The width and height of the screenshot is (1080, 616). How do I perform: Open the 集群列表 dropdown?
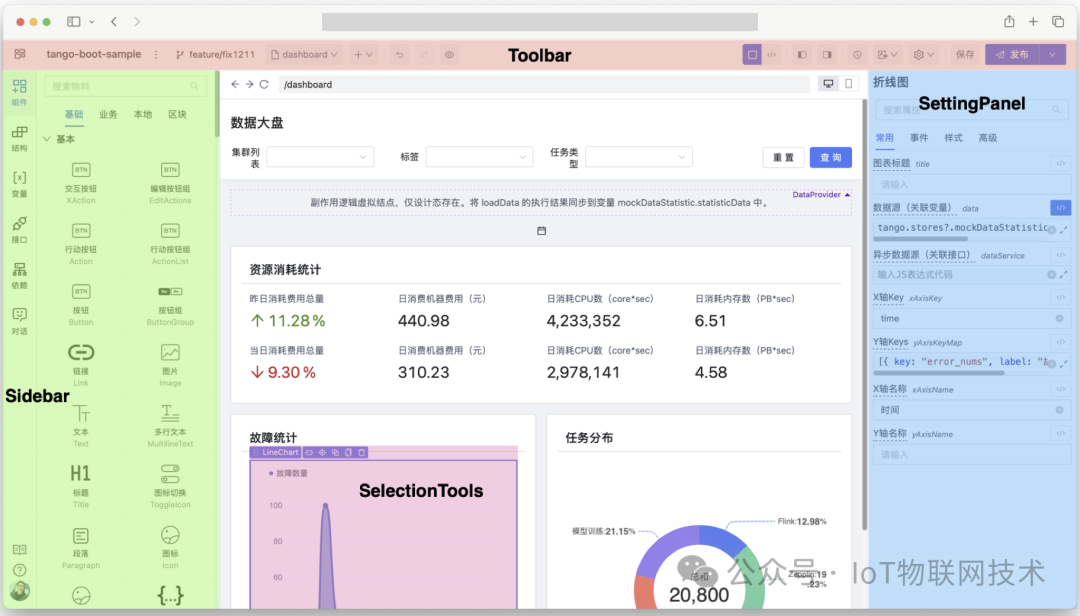(320, 157)
